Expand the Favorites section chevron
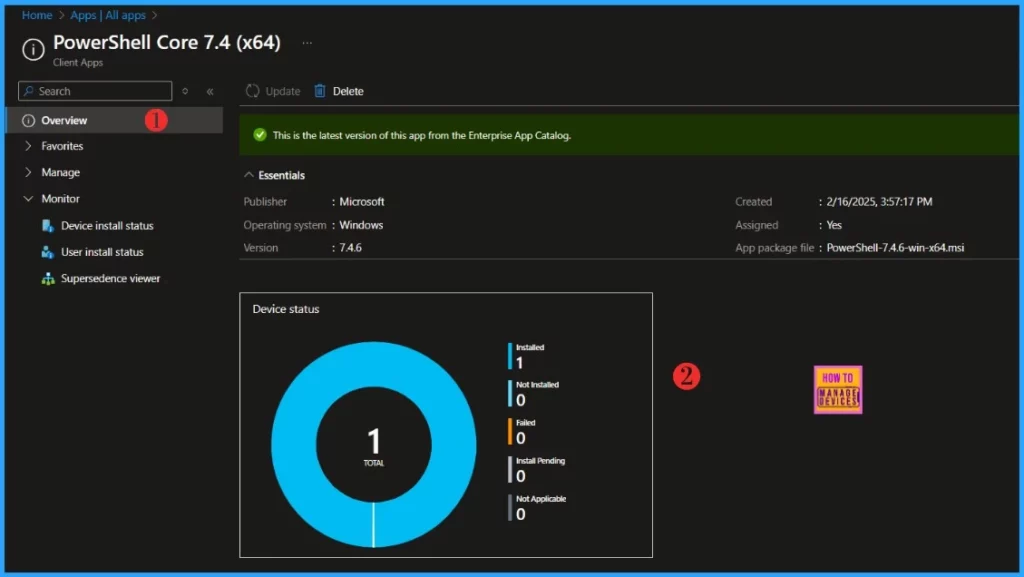This screenshot has height=577, width=1024. (x=28, y=146)
